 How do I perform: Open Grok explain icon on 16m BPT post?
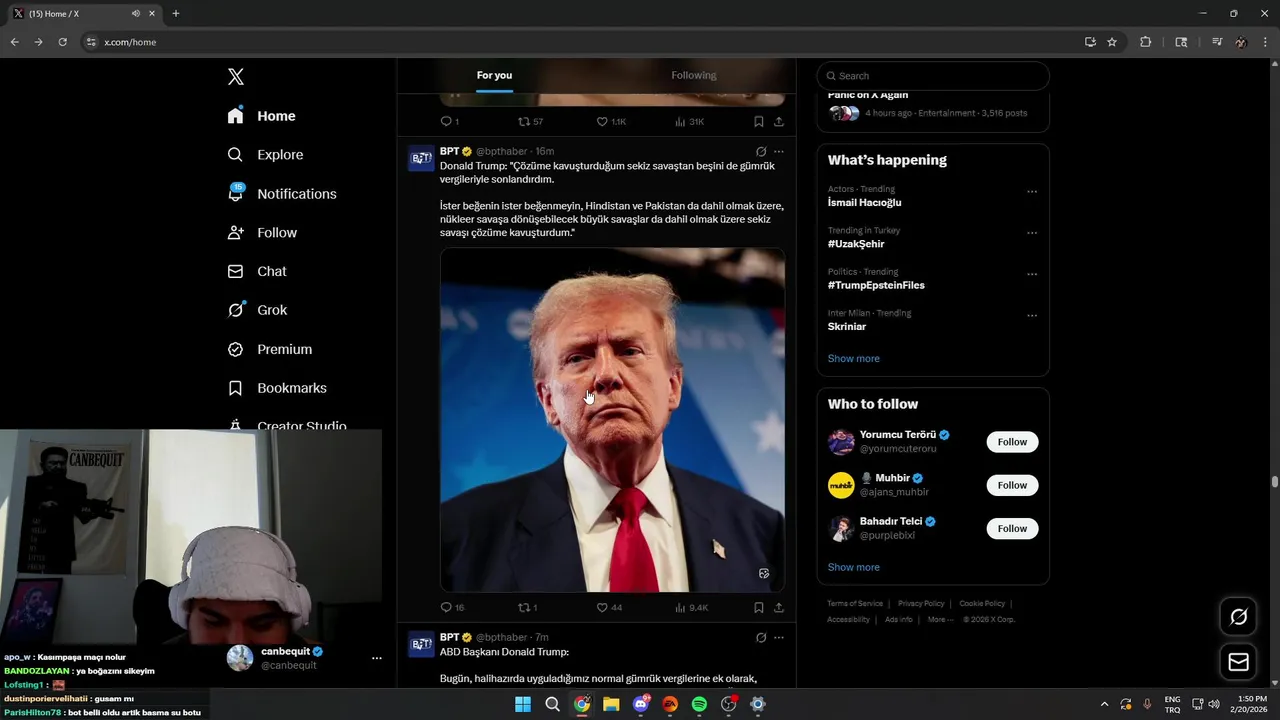point(761,152)
